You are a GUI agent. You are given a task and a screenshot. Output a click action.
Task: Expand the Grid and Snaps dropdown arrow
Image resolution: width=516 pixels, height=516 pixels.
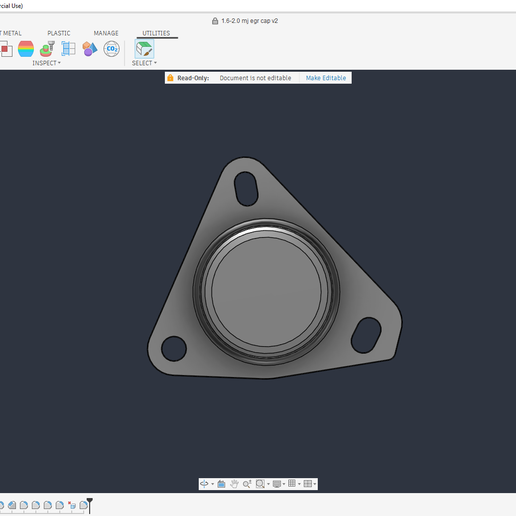tap(299, 484)
